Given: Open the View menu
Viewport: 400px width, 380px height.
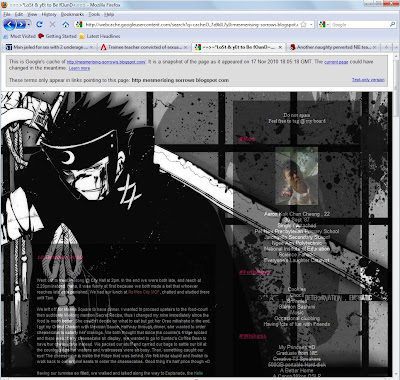Looking at the screenshot, I should coord(32,14).
